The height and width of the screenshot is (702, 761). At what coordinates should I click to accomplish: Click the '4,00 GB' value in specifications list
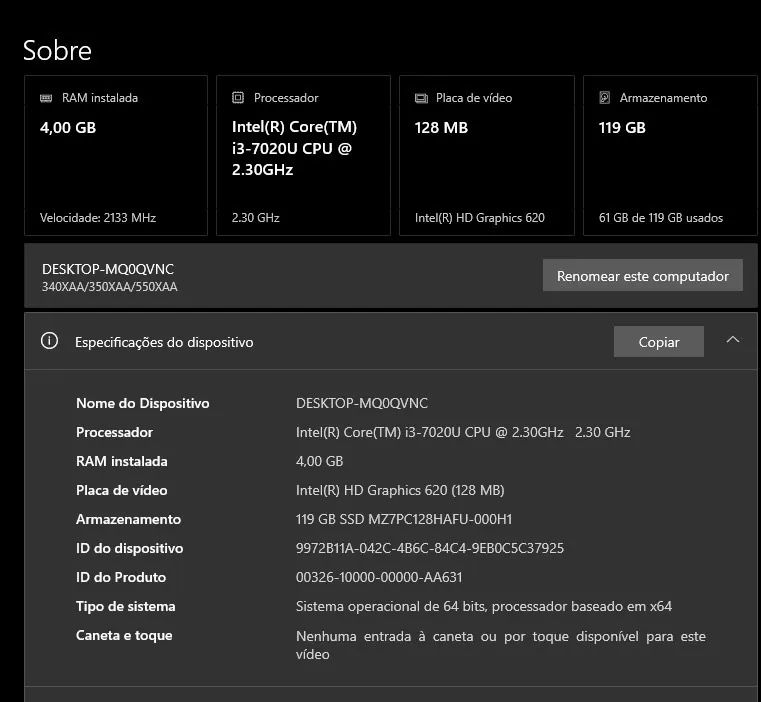pyautogui.click(x=319, y=461)
